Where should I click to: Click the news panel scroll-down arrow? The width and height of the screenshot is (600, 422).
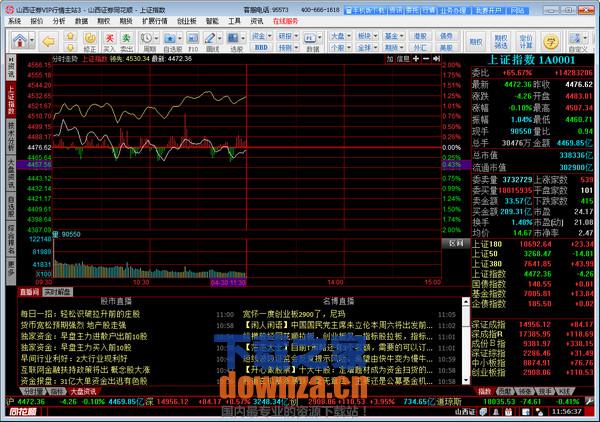(x=466, y=380)
